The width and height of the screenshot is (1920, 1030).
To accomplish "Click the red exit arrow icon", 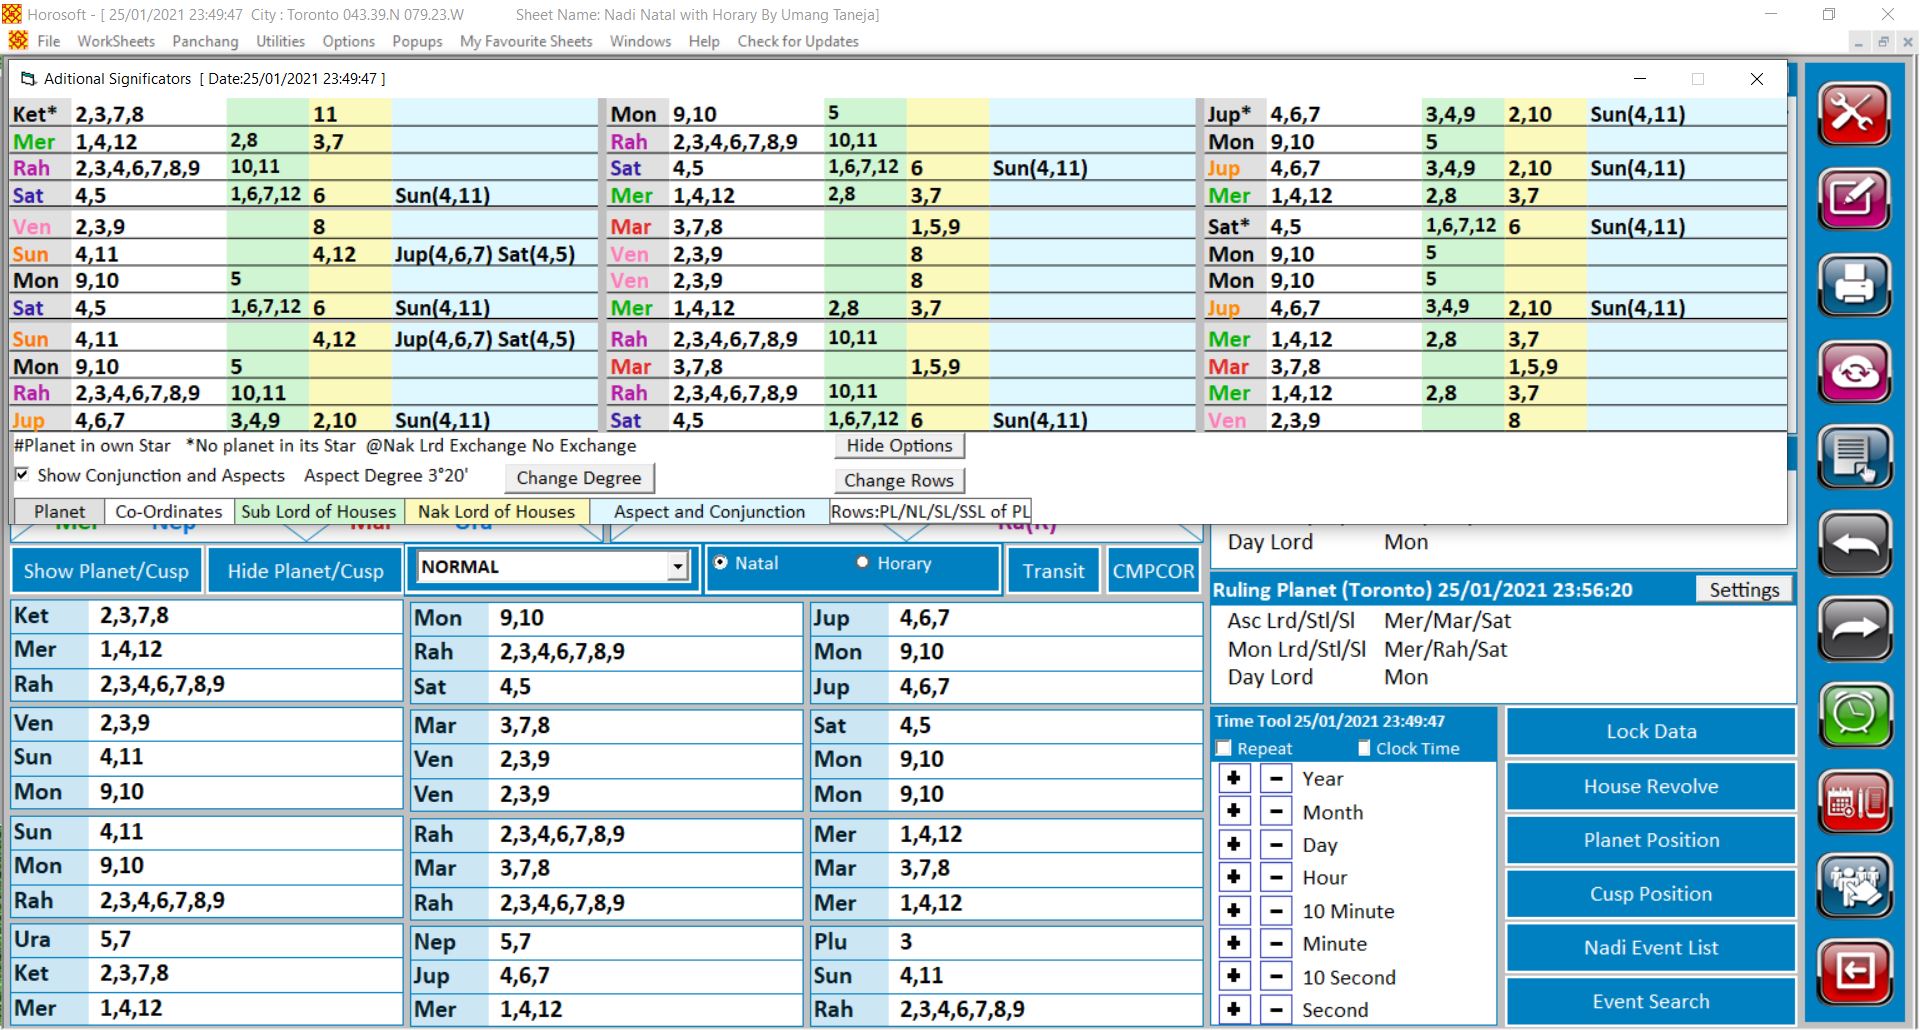I will click(1855, 971).
